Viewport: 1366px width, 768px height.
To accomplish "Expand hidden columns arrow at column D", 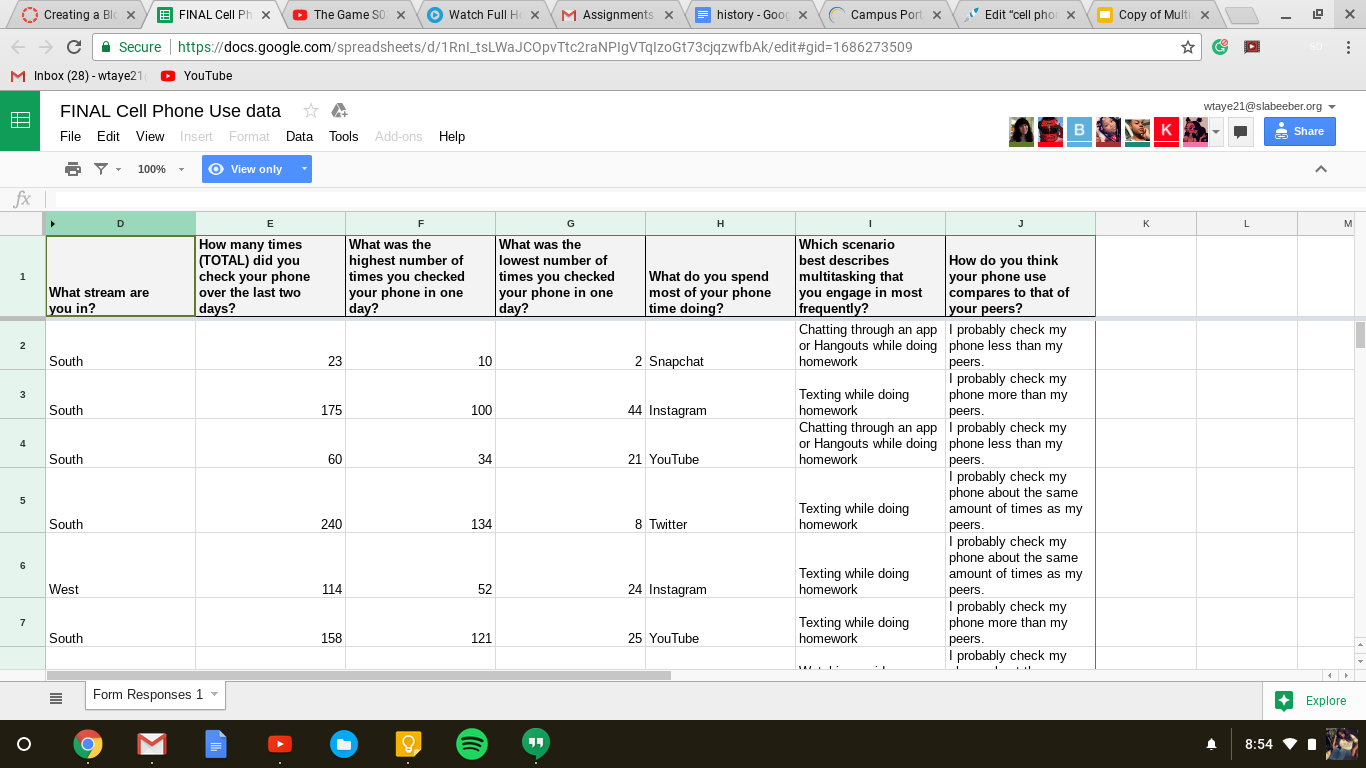I will click(53, 224).
